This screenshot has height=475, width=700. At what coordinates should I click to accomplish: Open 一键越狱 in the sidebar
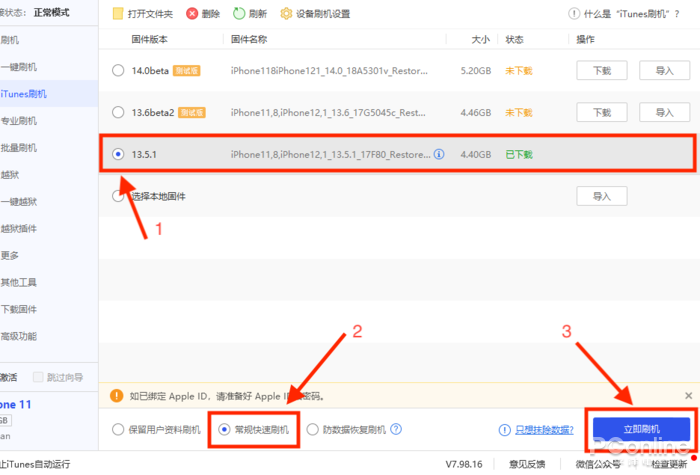[19, 202]
